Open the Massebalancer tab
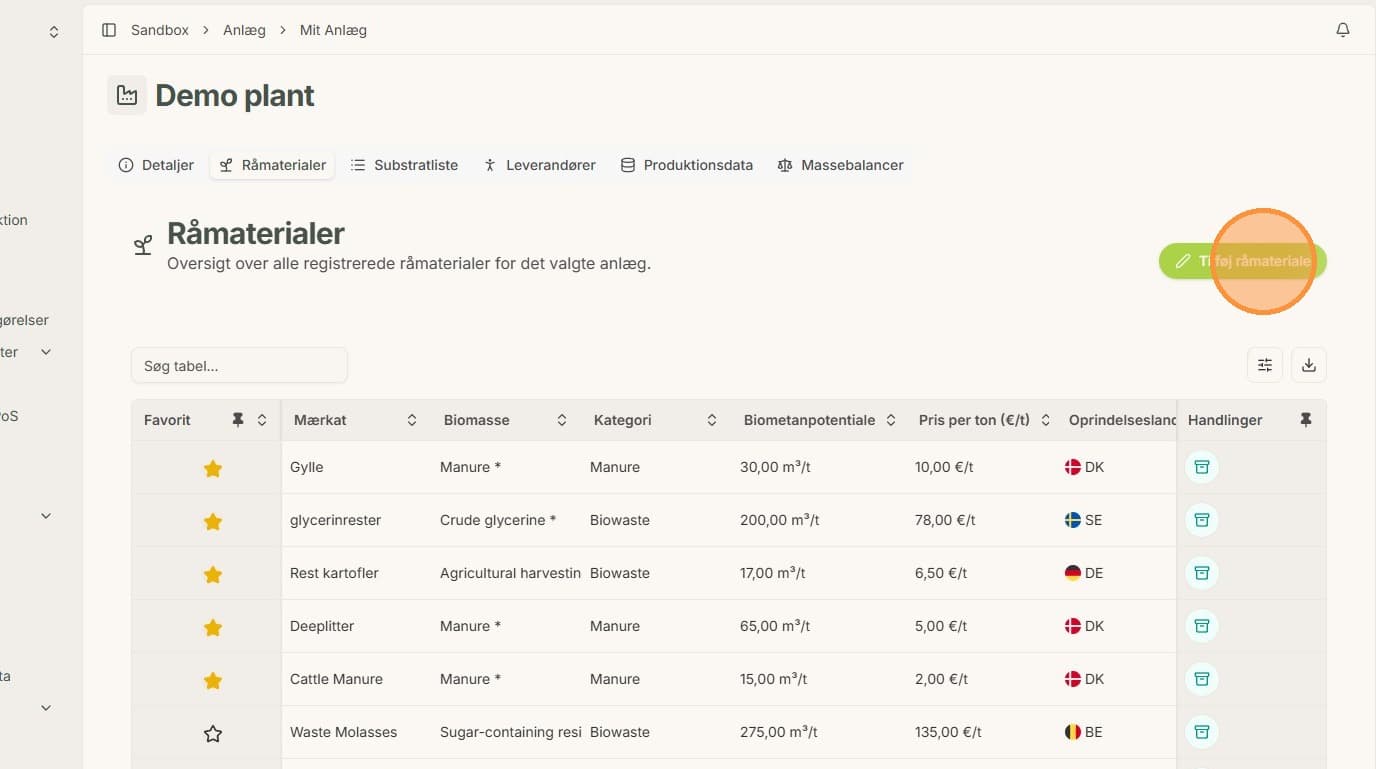 (840, 165)
